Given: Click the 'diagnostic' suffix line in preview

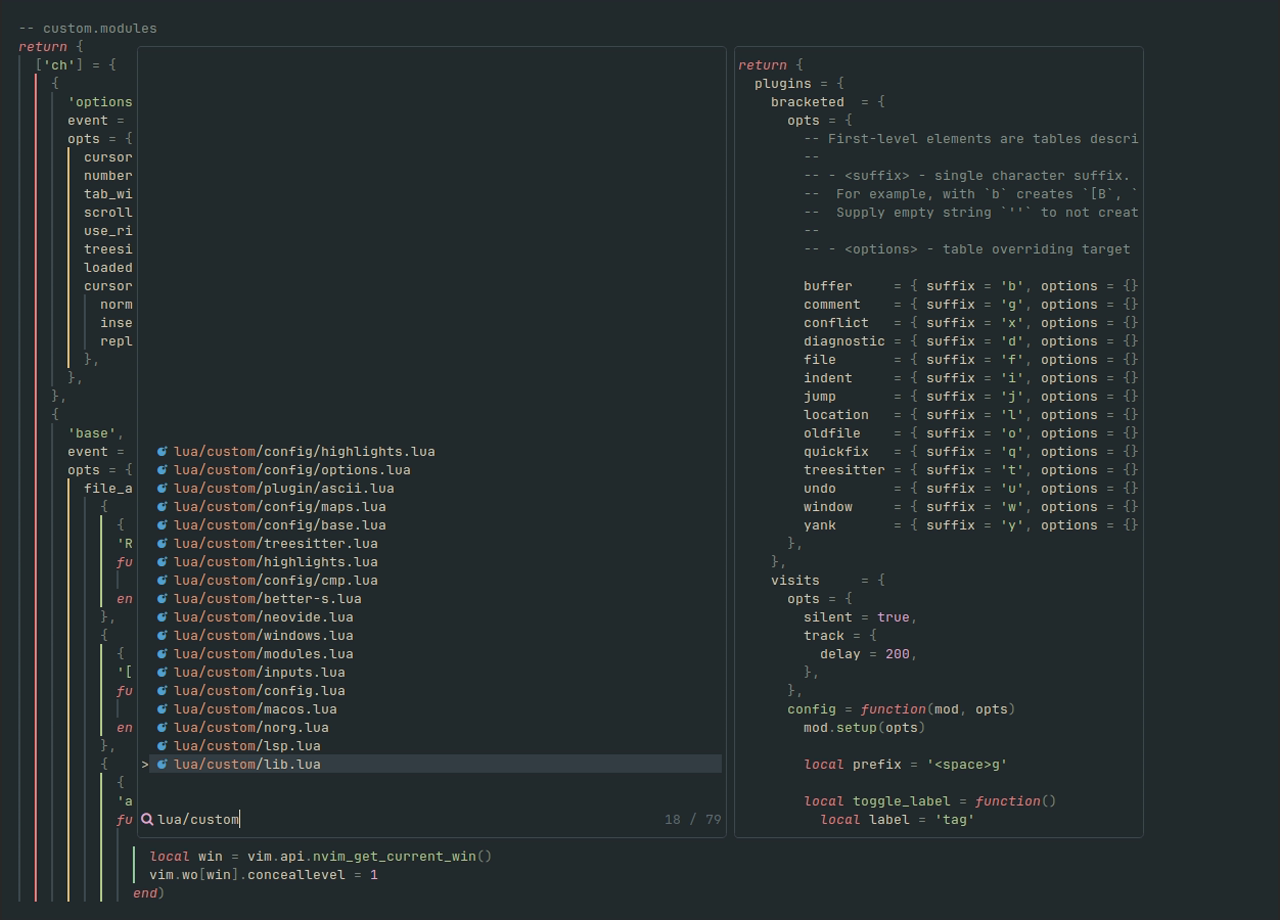Looking at the screenshot, I should pyautogui.click(x=971, y=341).
